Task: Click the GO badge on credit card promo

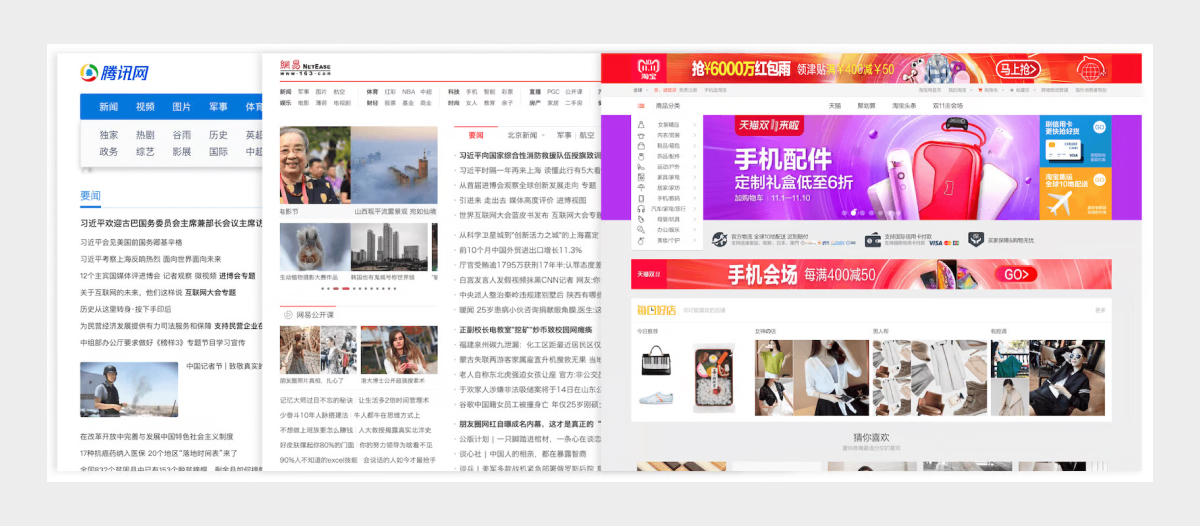Action: coord(1099,127)
